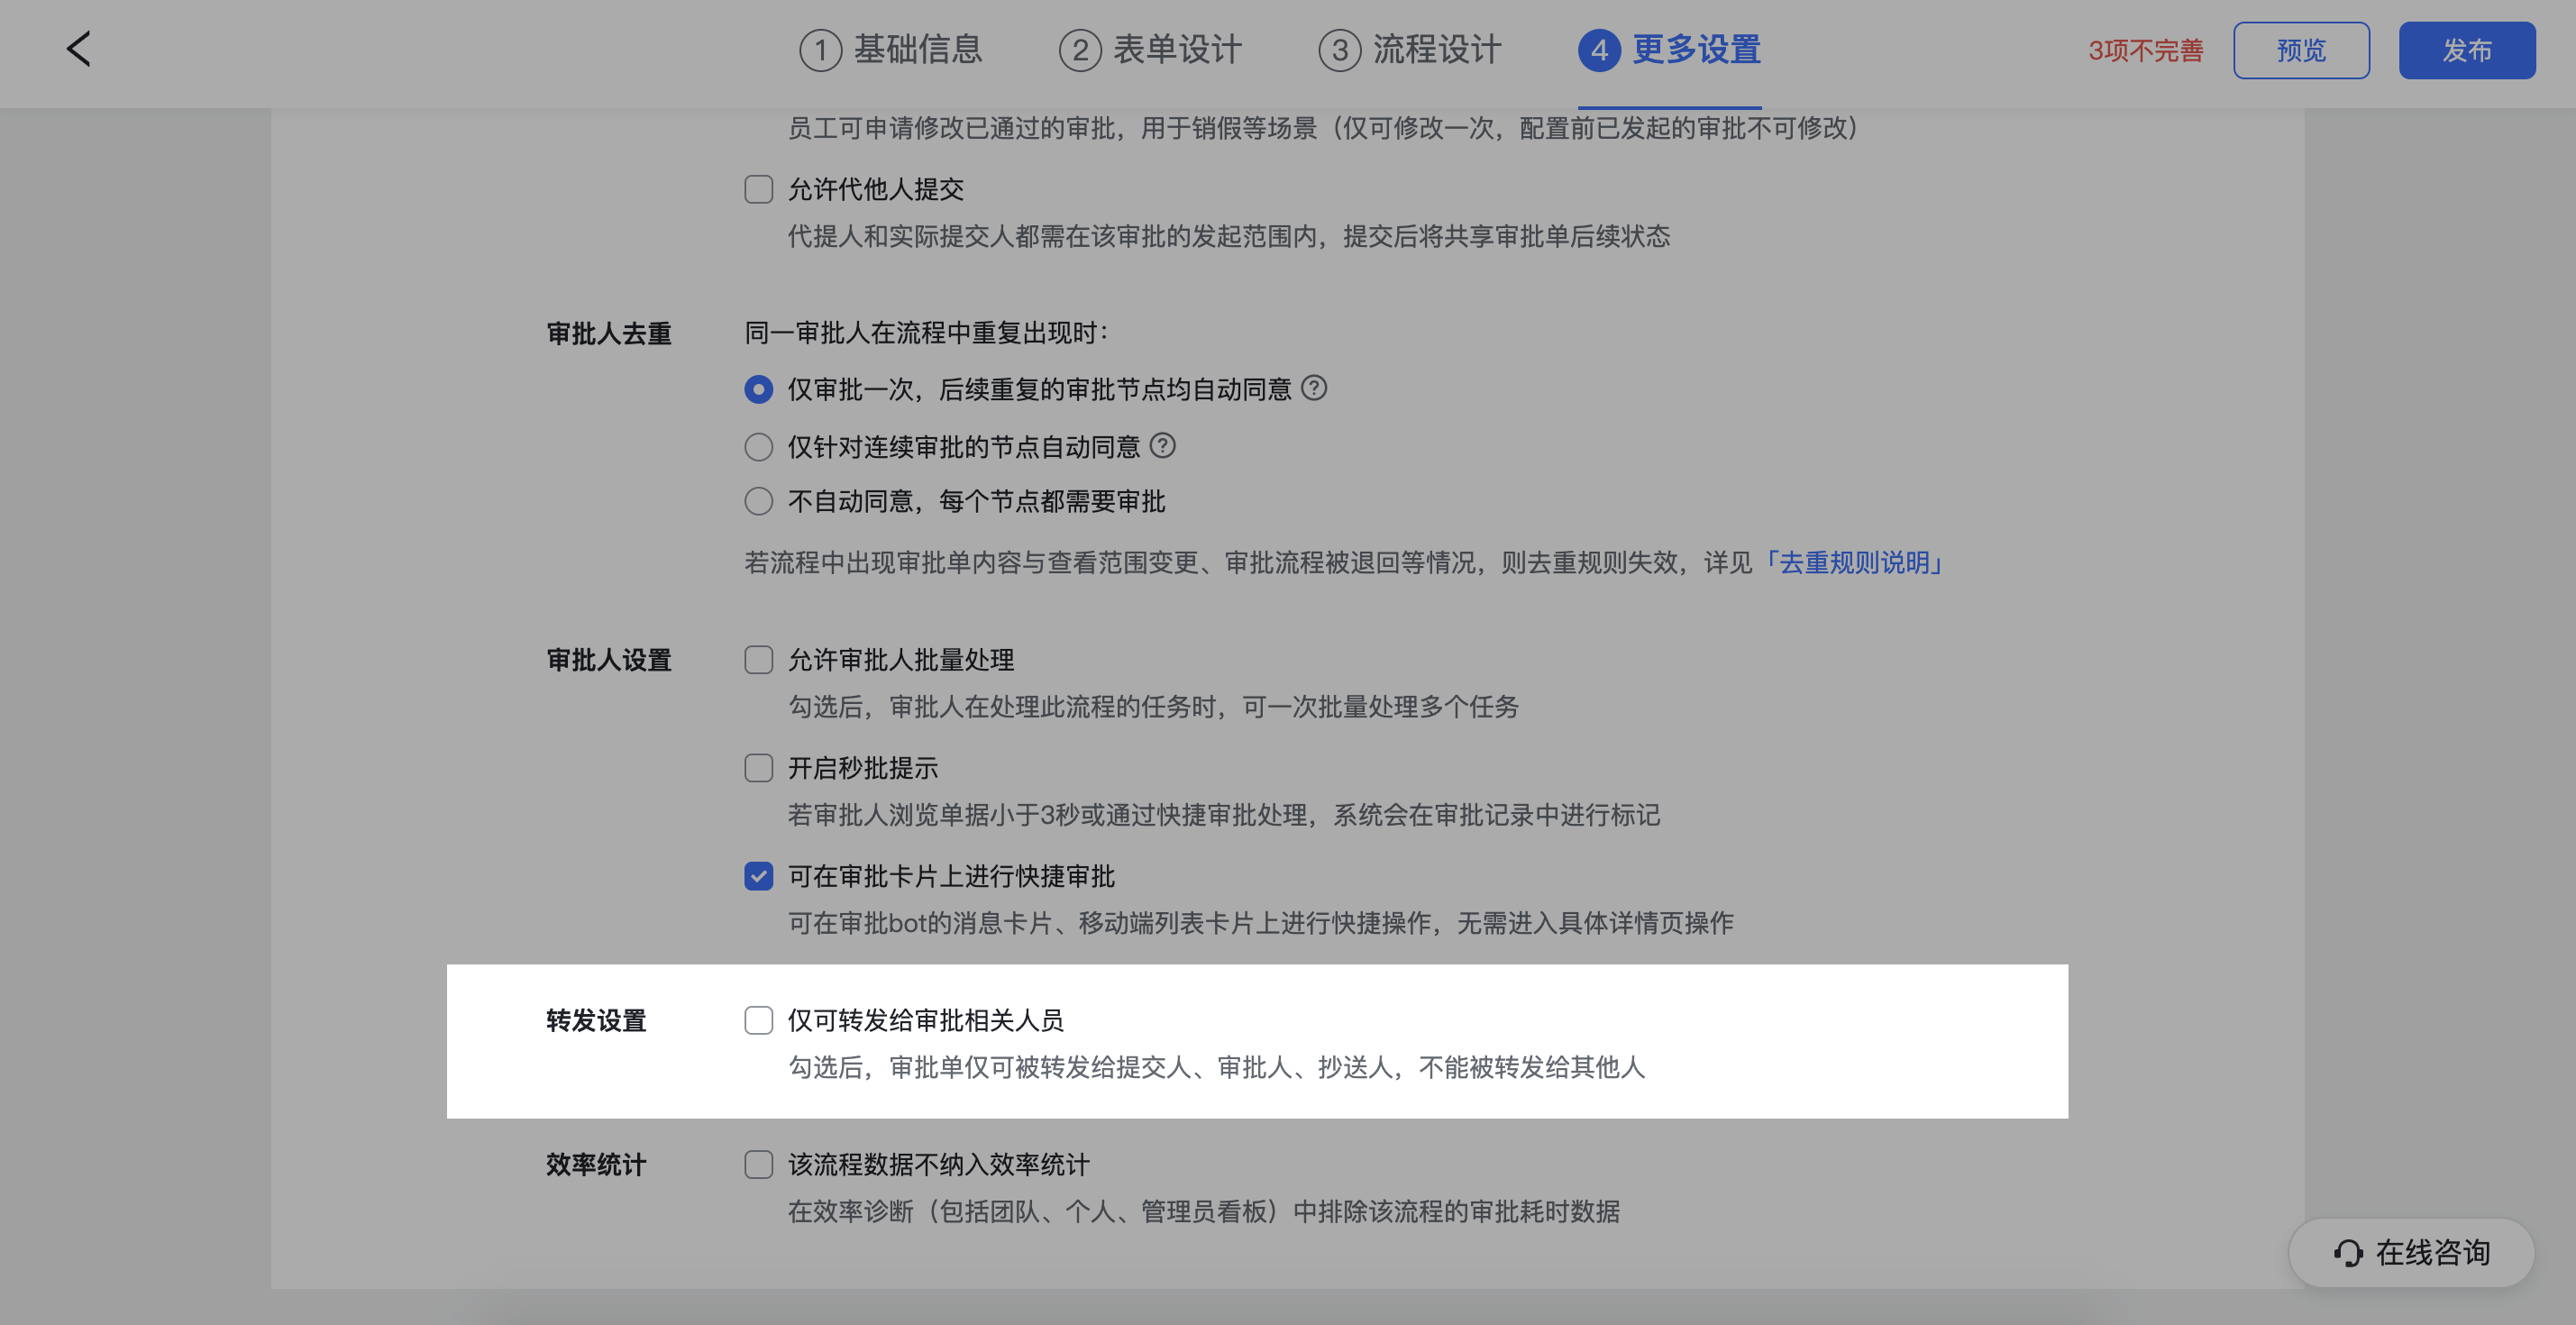Screen dimensions: 2576x1325
Task: Check 允许审批人批量处理 checkbox
Action: [x=759, y=660]
